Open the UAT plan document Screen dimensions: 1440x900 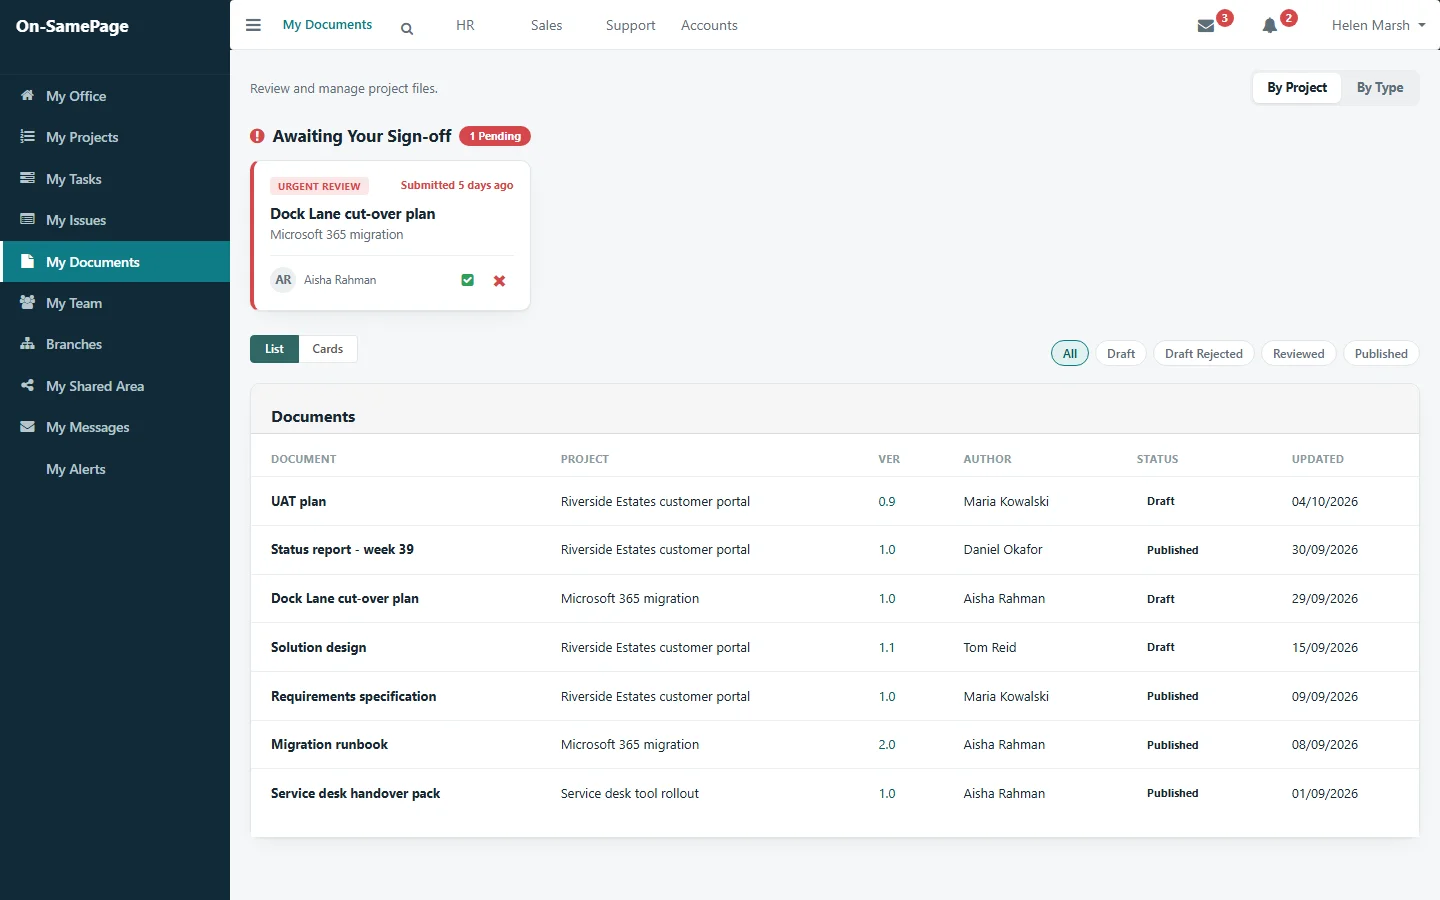tap(298, 501)
